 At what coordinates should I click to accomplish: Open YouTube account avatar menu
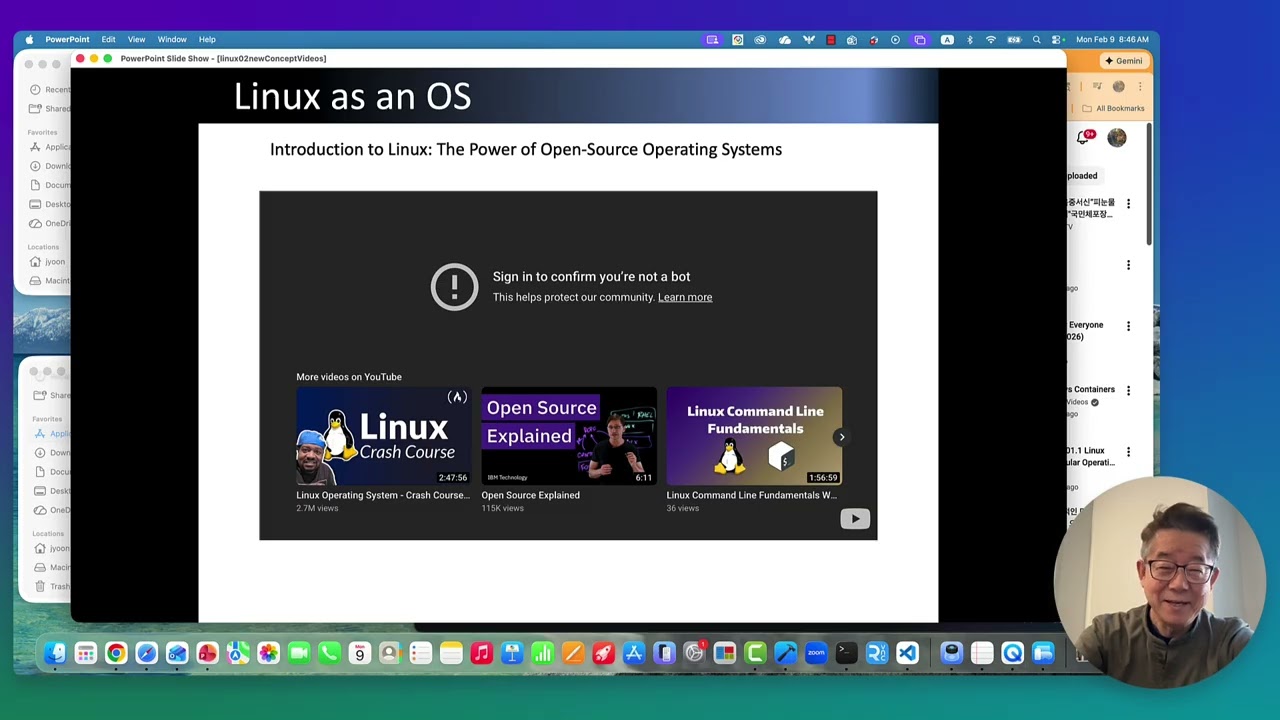tap(1117, 138)
